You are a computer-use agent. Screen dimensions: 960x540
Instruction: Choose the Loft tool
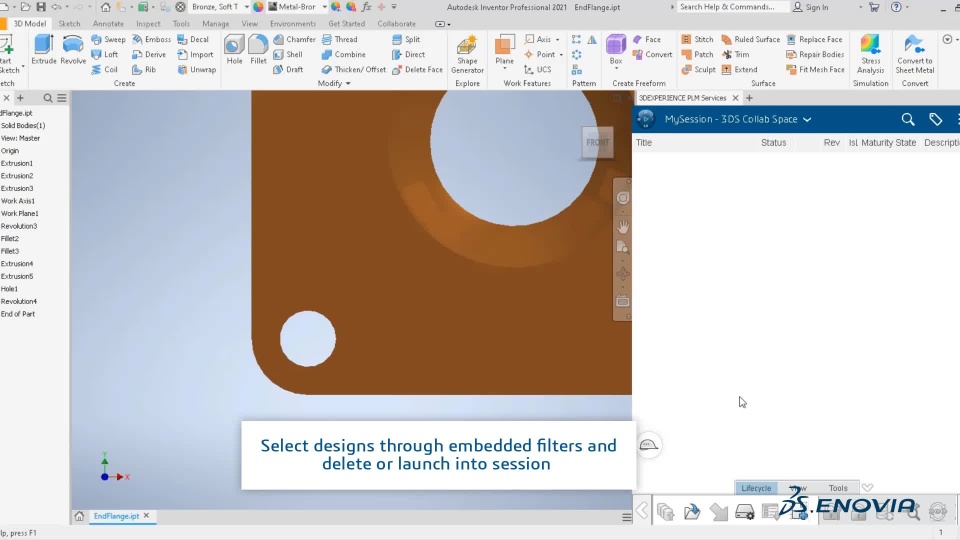(x=105, y=54)
